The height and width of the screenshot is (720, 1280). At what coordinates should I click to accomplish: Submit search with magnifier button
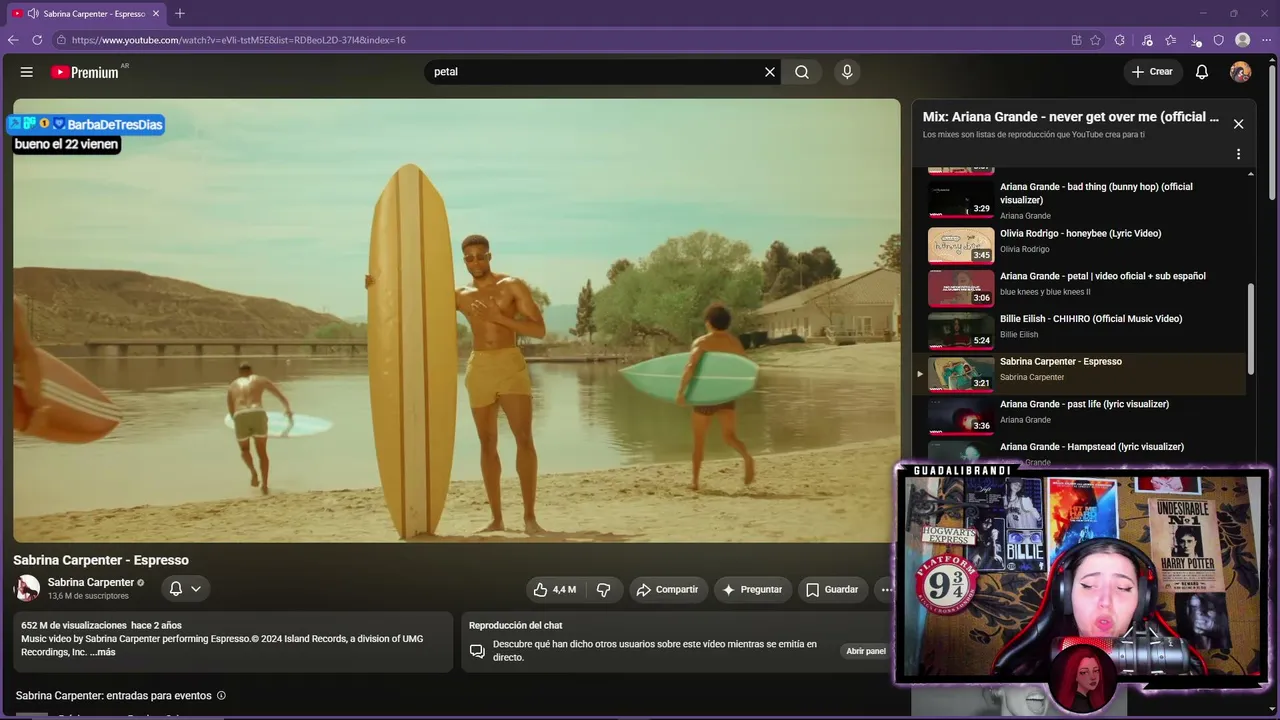click(x=802, y=72)
